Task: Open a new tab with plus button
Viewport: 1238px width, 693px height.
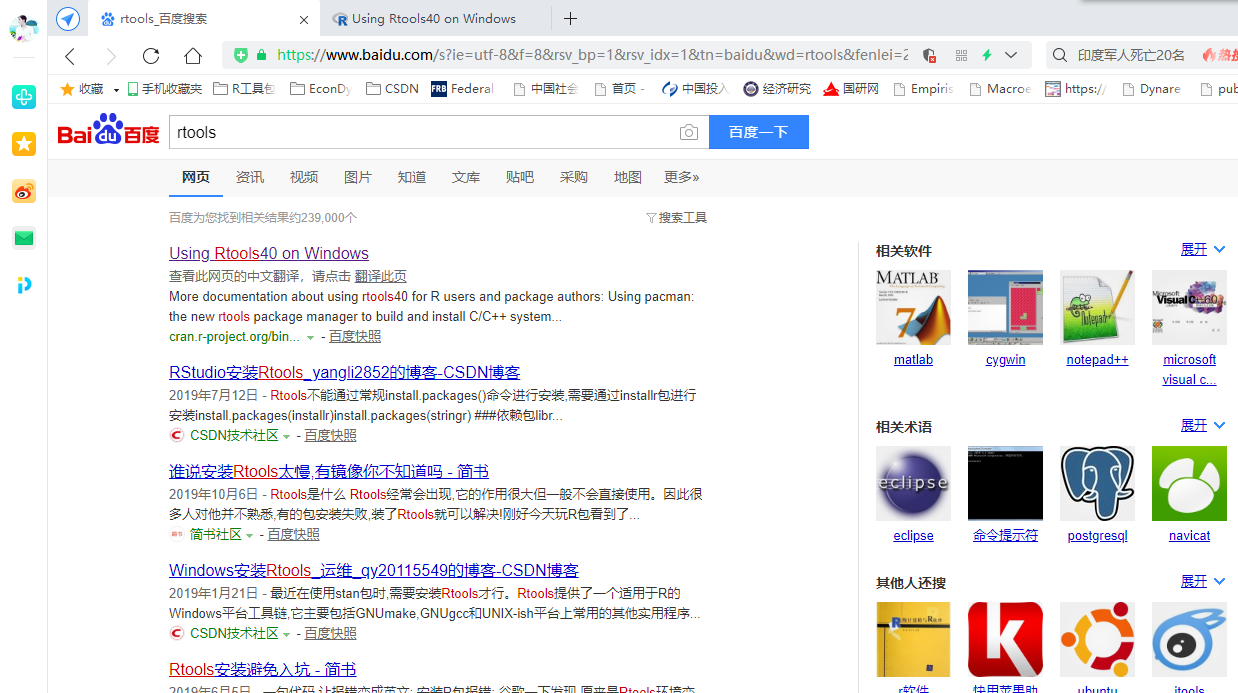Action: click(x=570, y=19)
